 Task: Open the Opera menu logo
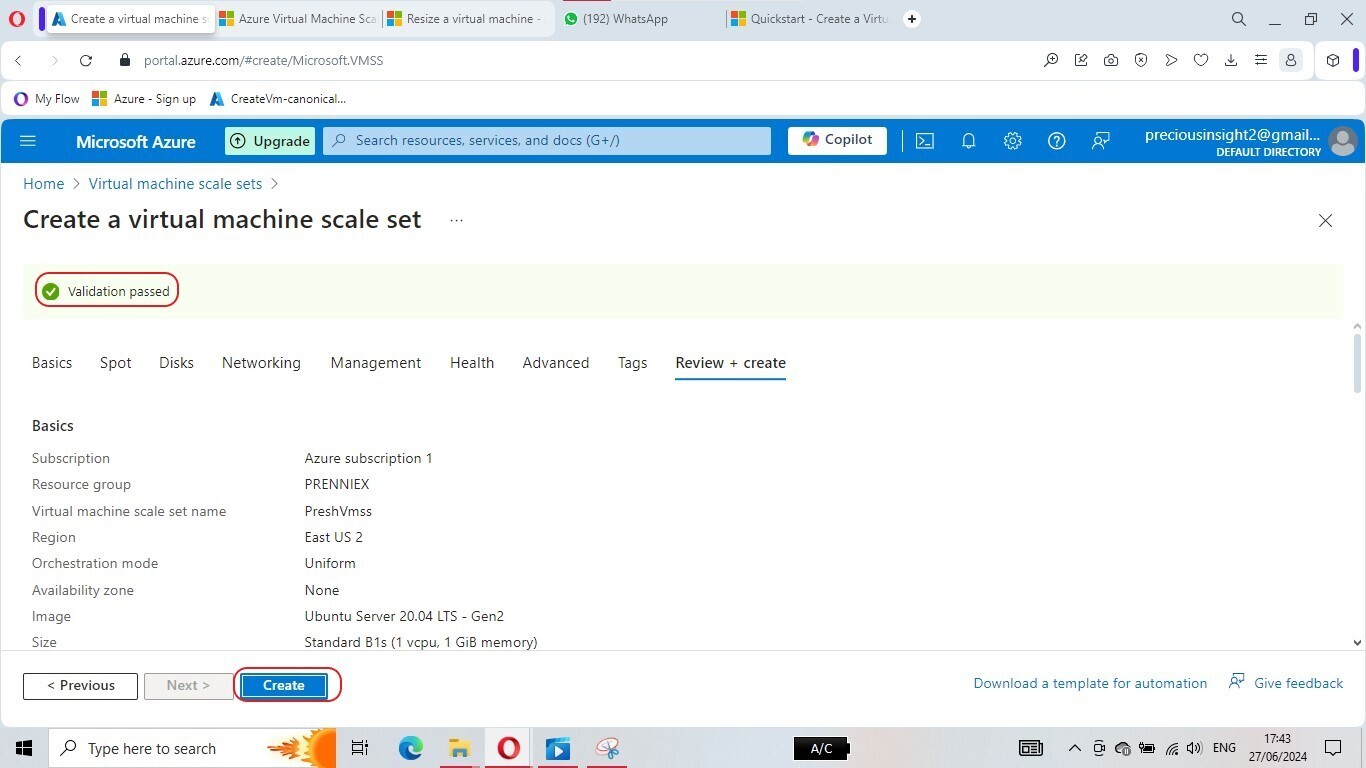click(16, 18)
